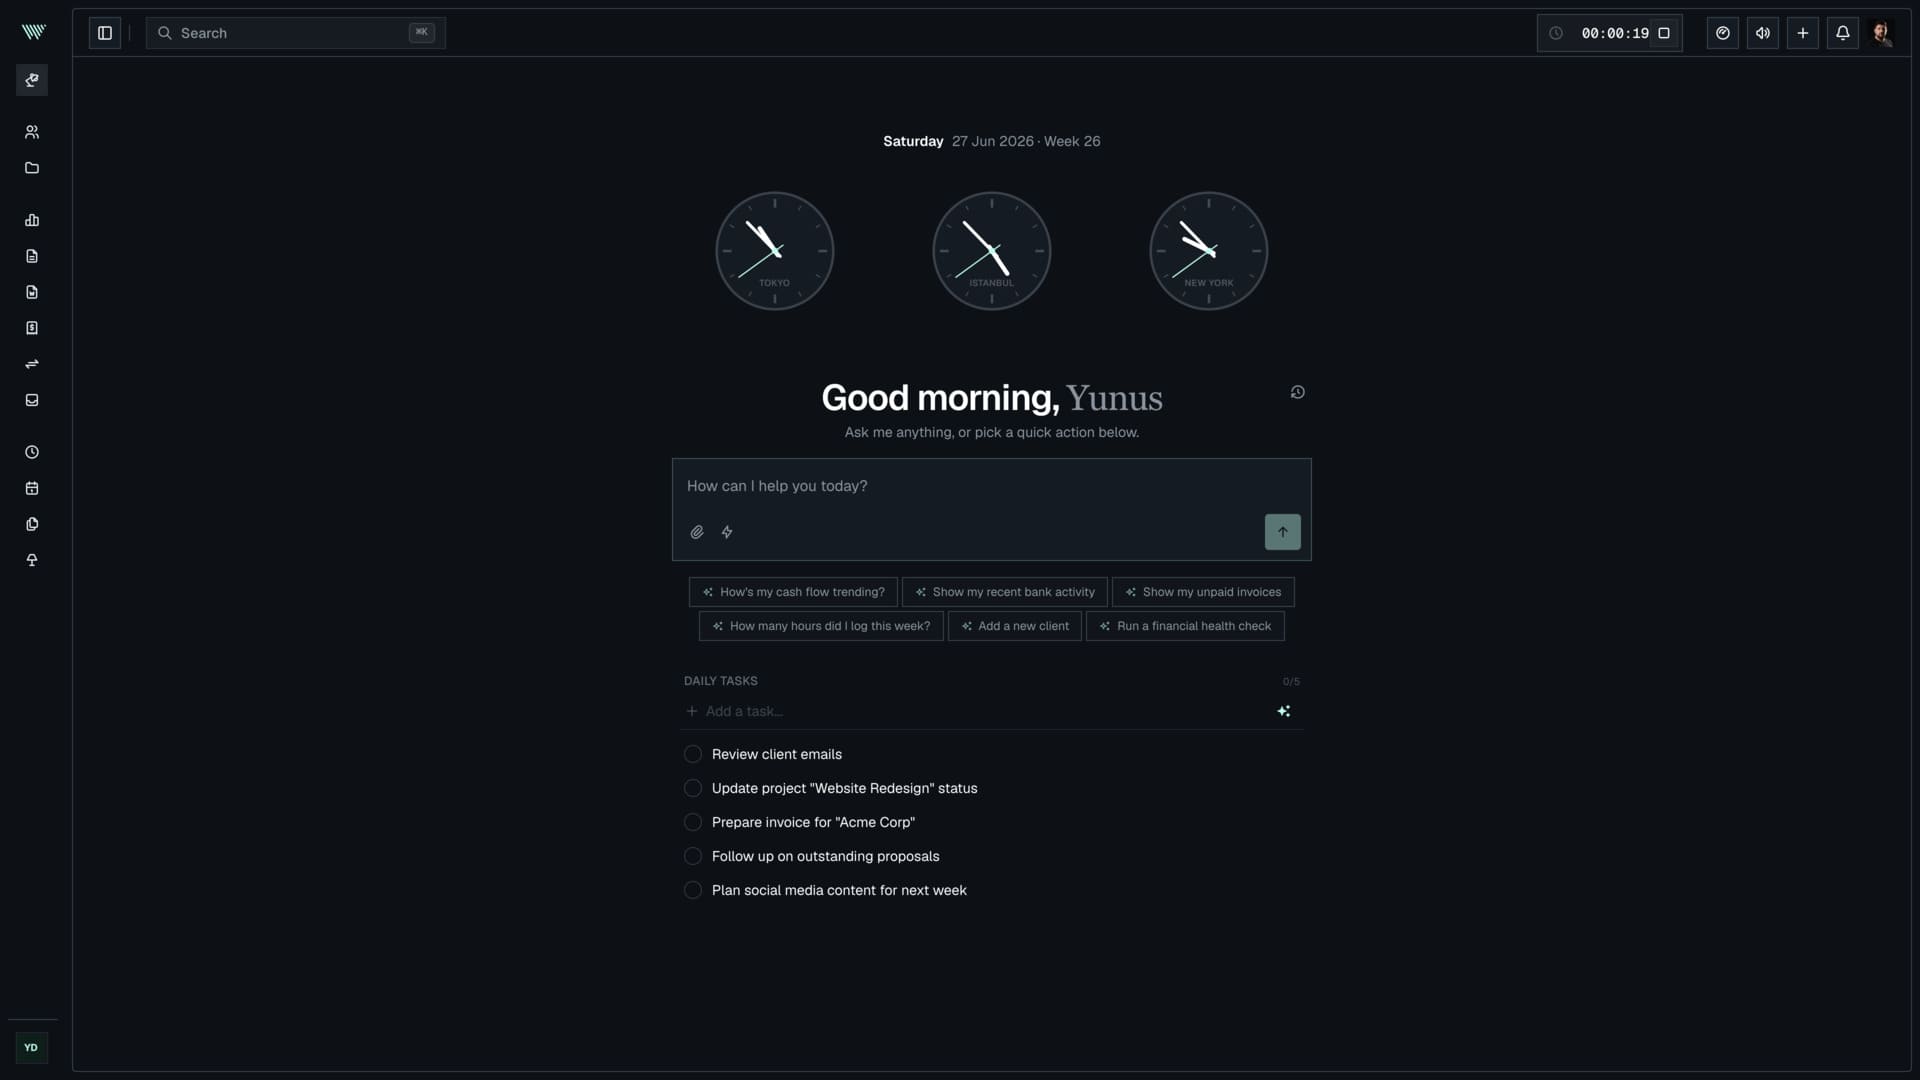The height and width of the screenshot is (1080, 1920).
Task: Click the date '27 Jun 2026 · Week 26'
Action: coord(1026,141)
